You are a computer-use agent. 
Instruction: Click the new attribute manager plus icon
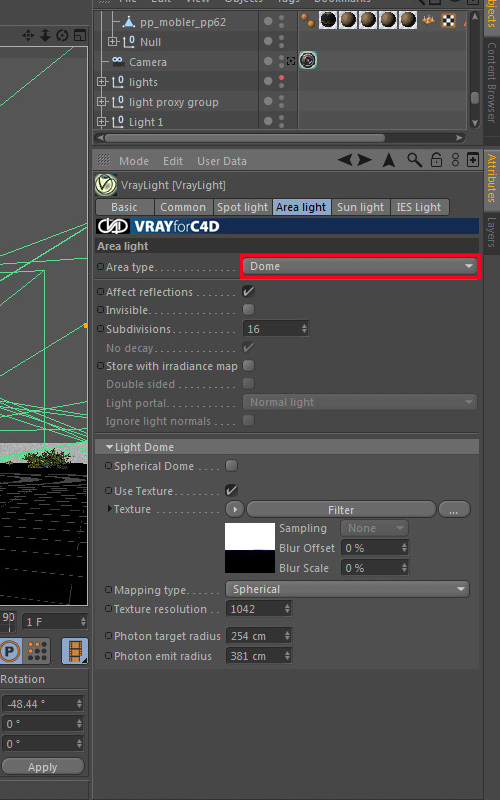click(x=473, y=160)
